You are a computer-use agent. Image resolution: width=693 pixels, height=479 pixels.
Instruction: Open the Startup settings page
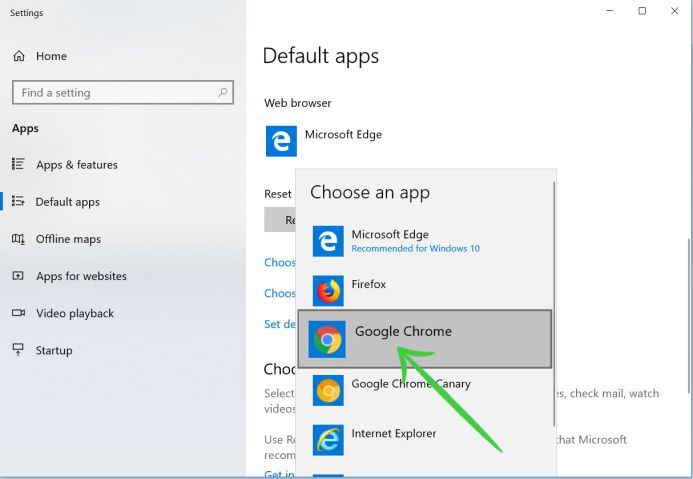pos(54,350)
